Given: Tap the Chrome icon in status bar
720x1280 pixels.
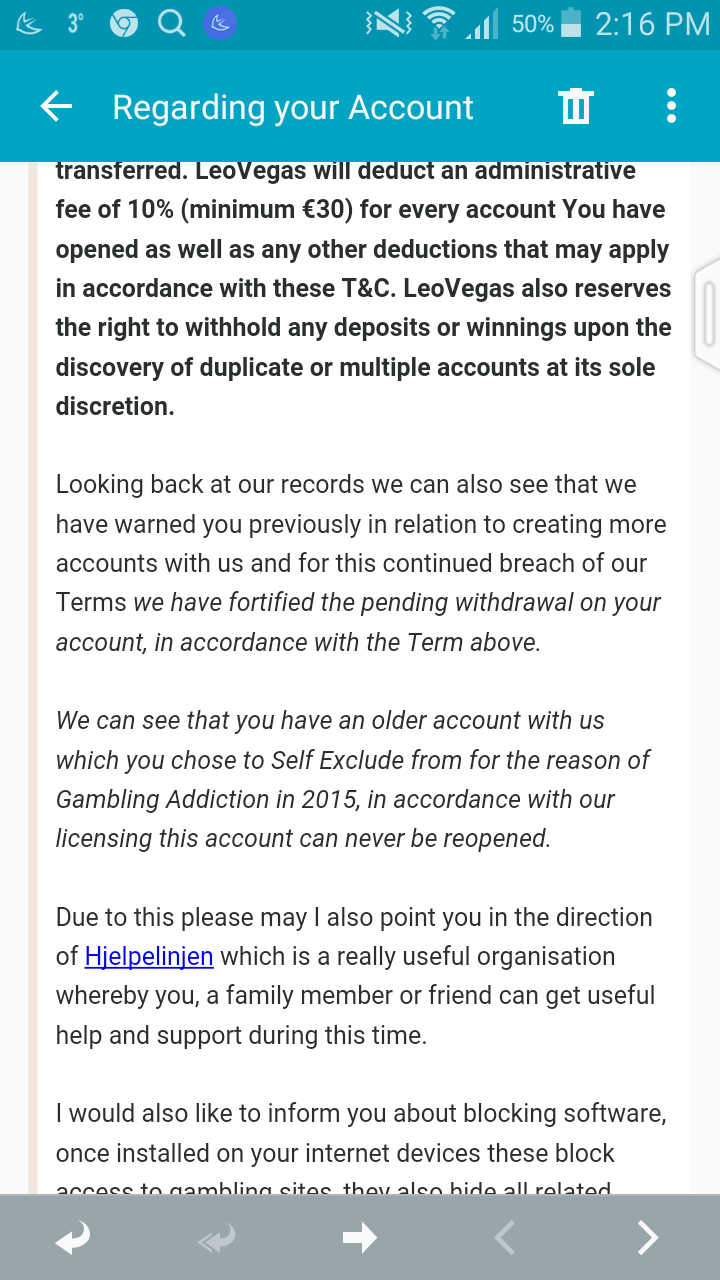Looking at the screenshot, I should pyautogui.click(x=124, y=24).
